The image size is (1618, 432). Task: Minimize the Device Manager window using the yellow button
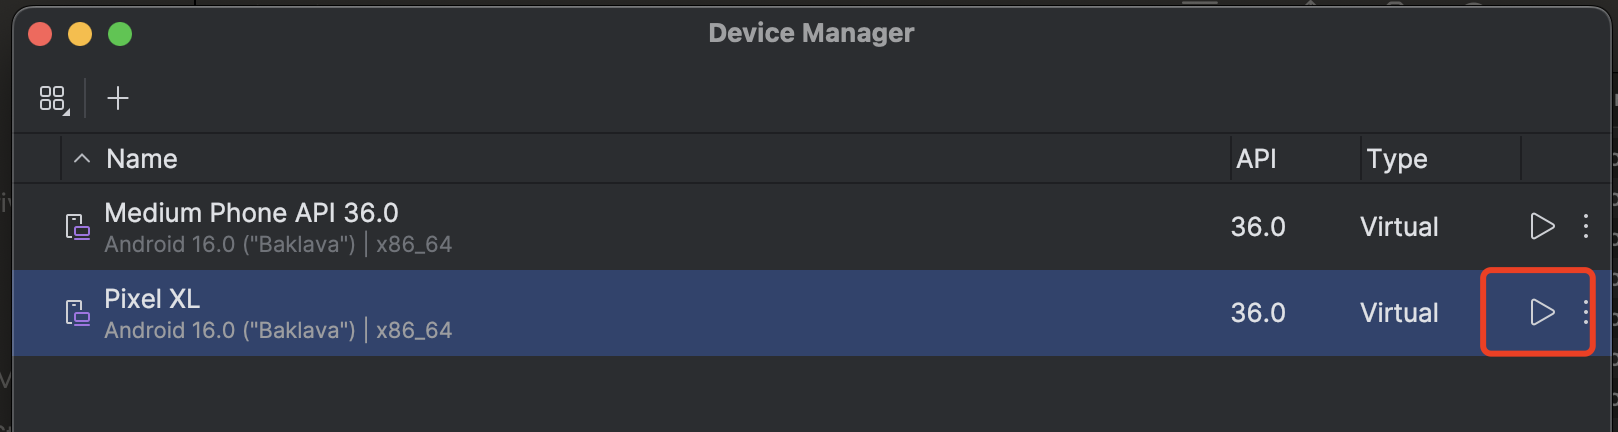click(x=80, y=34)
